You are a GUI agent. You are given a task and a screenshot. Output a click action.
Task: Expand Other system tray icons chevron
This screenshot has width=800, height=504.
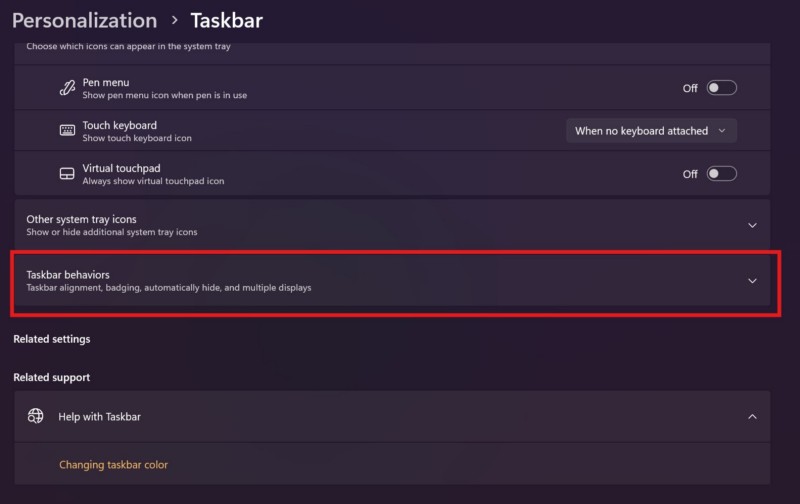[753, 225]
